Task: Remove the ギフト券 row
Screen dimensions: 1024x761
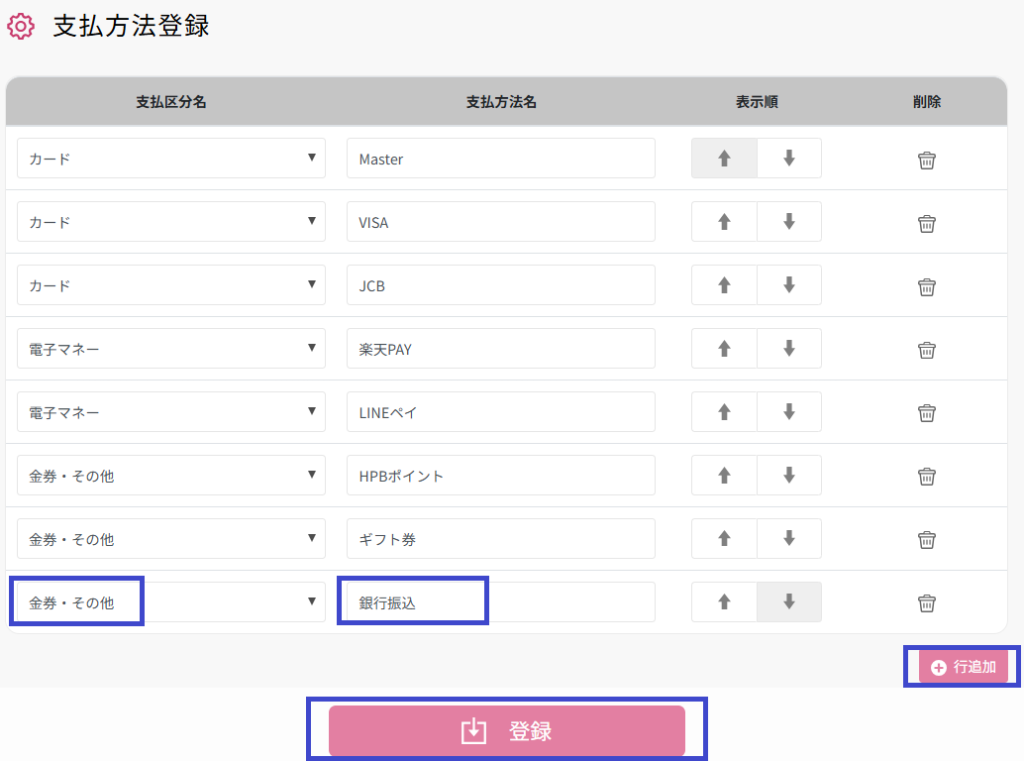Action: (927, 540)
